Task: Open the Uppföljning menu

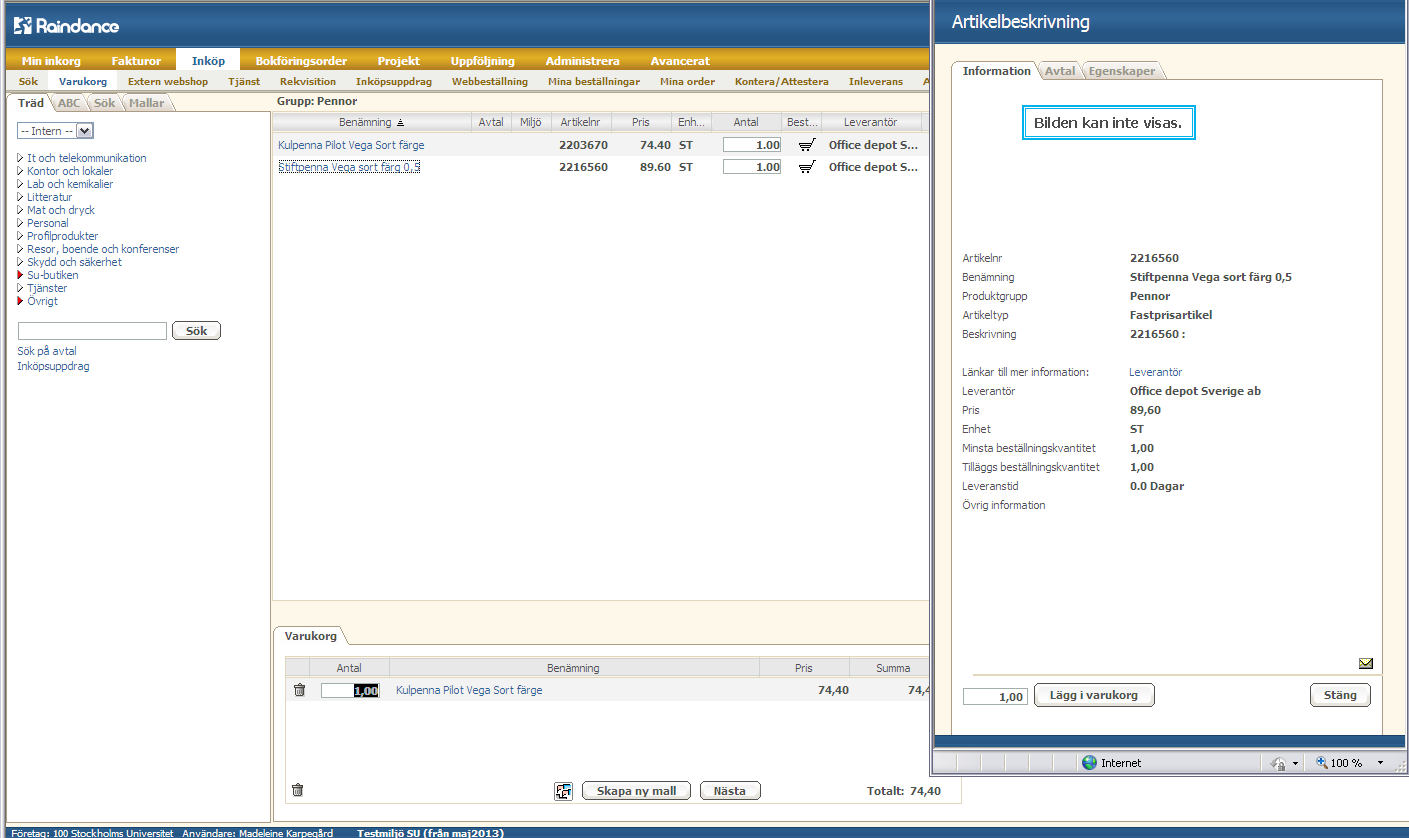Action: (483, 61)
